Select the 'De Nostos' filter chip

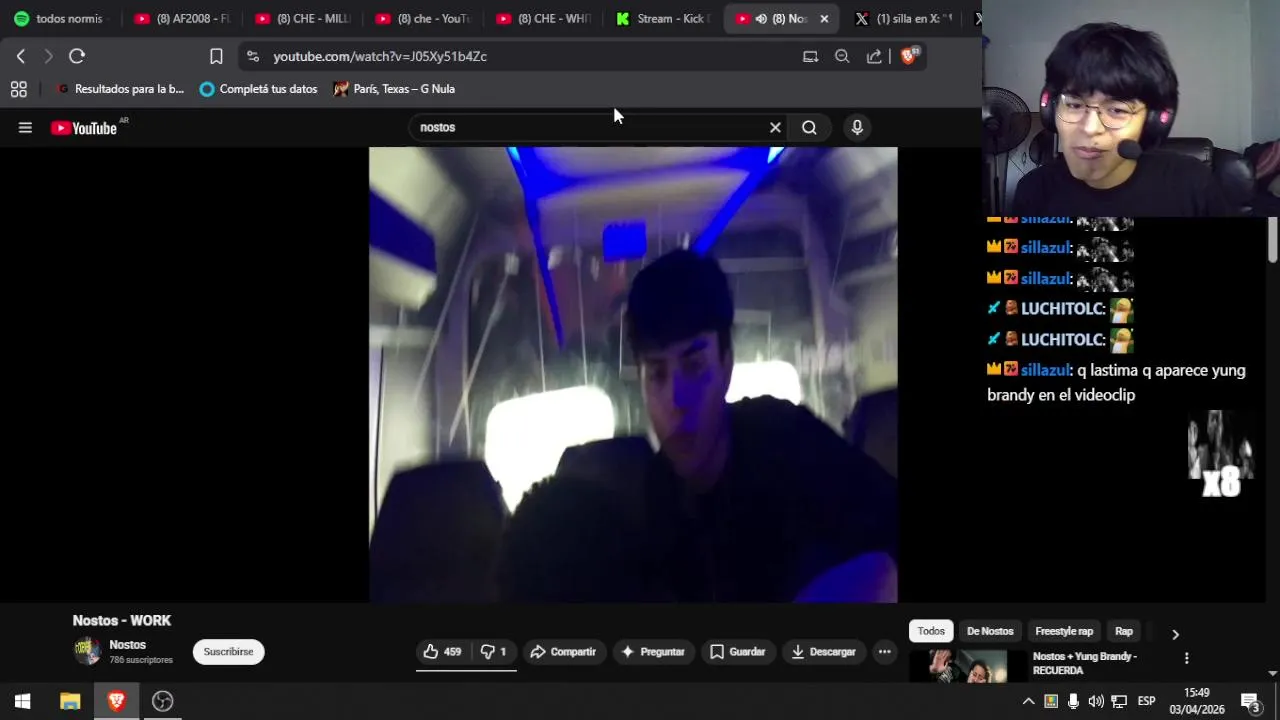coord(990,631)
